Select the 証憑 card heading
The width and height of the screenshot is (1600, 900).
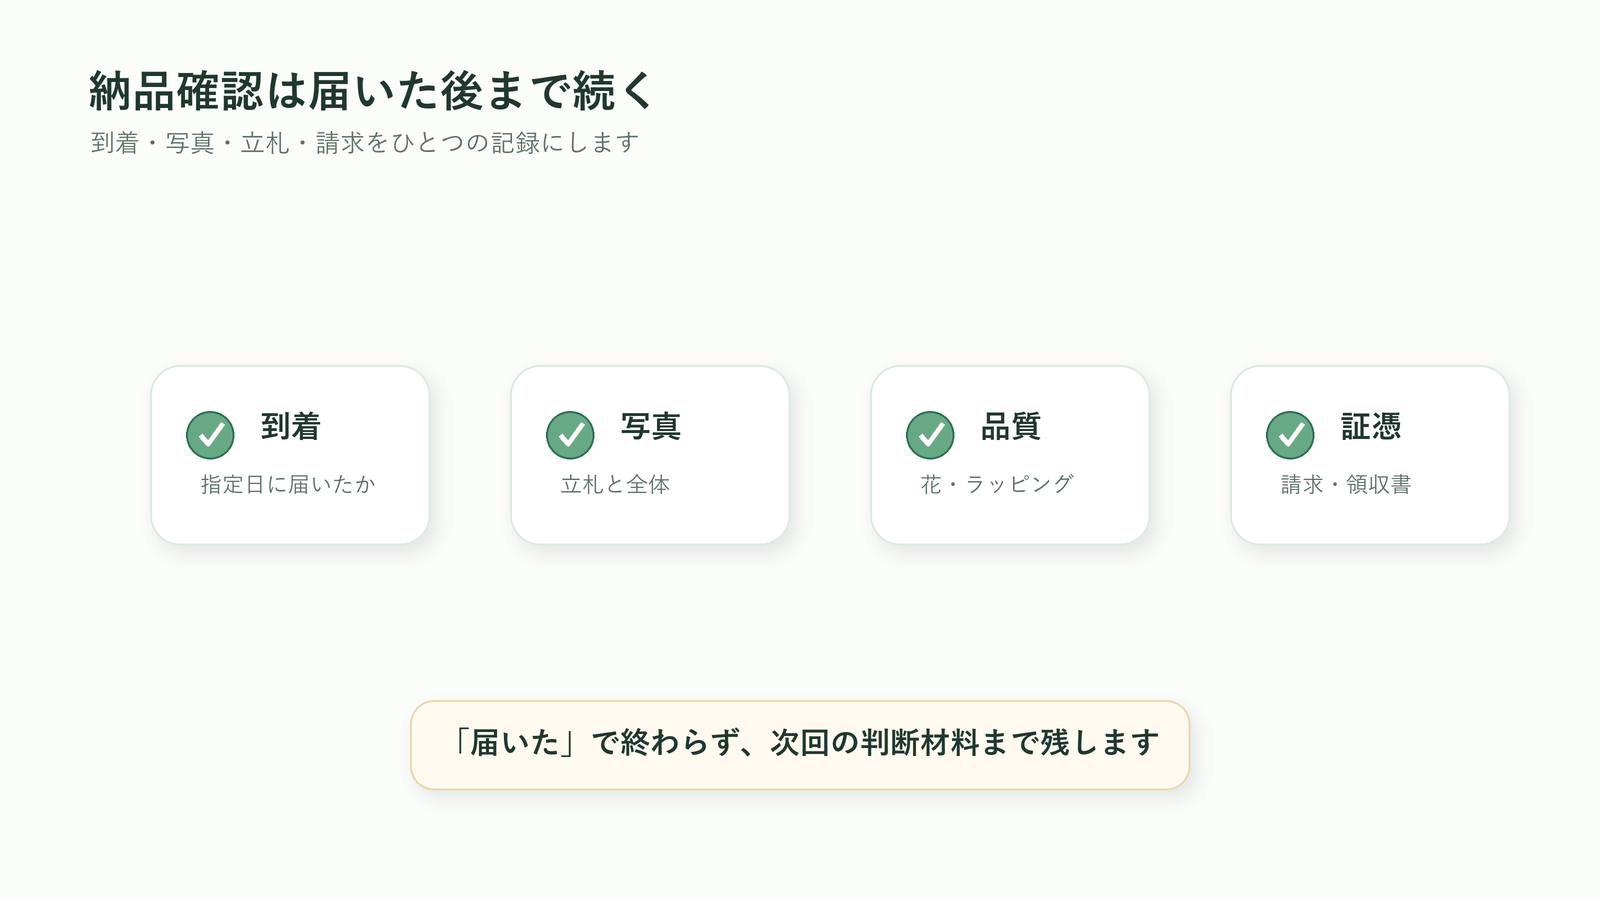(x=1370, y=427)
